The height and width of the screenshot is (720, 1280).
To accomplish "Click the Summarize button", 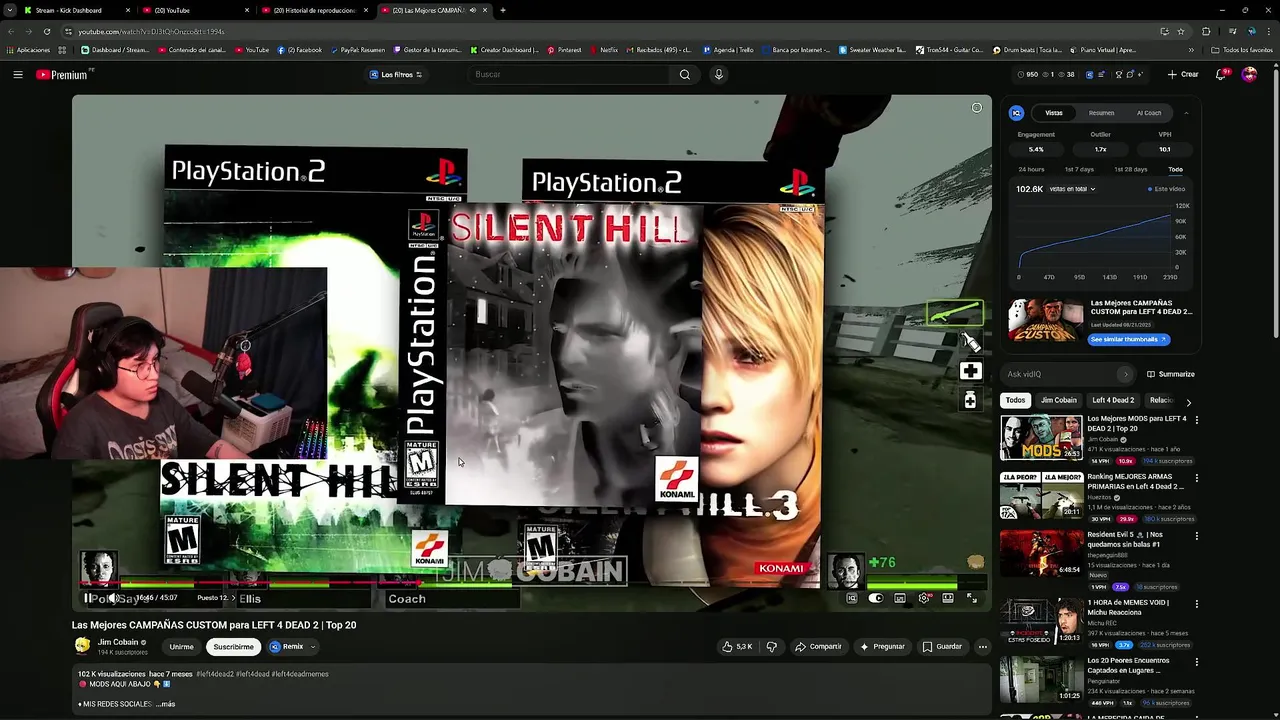I will coord(1170,374).
